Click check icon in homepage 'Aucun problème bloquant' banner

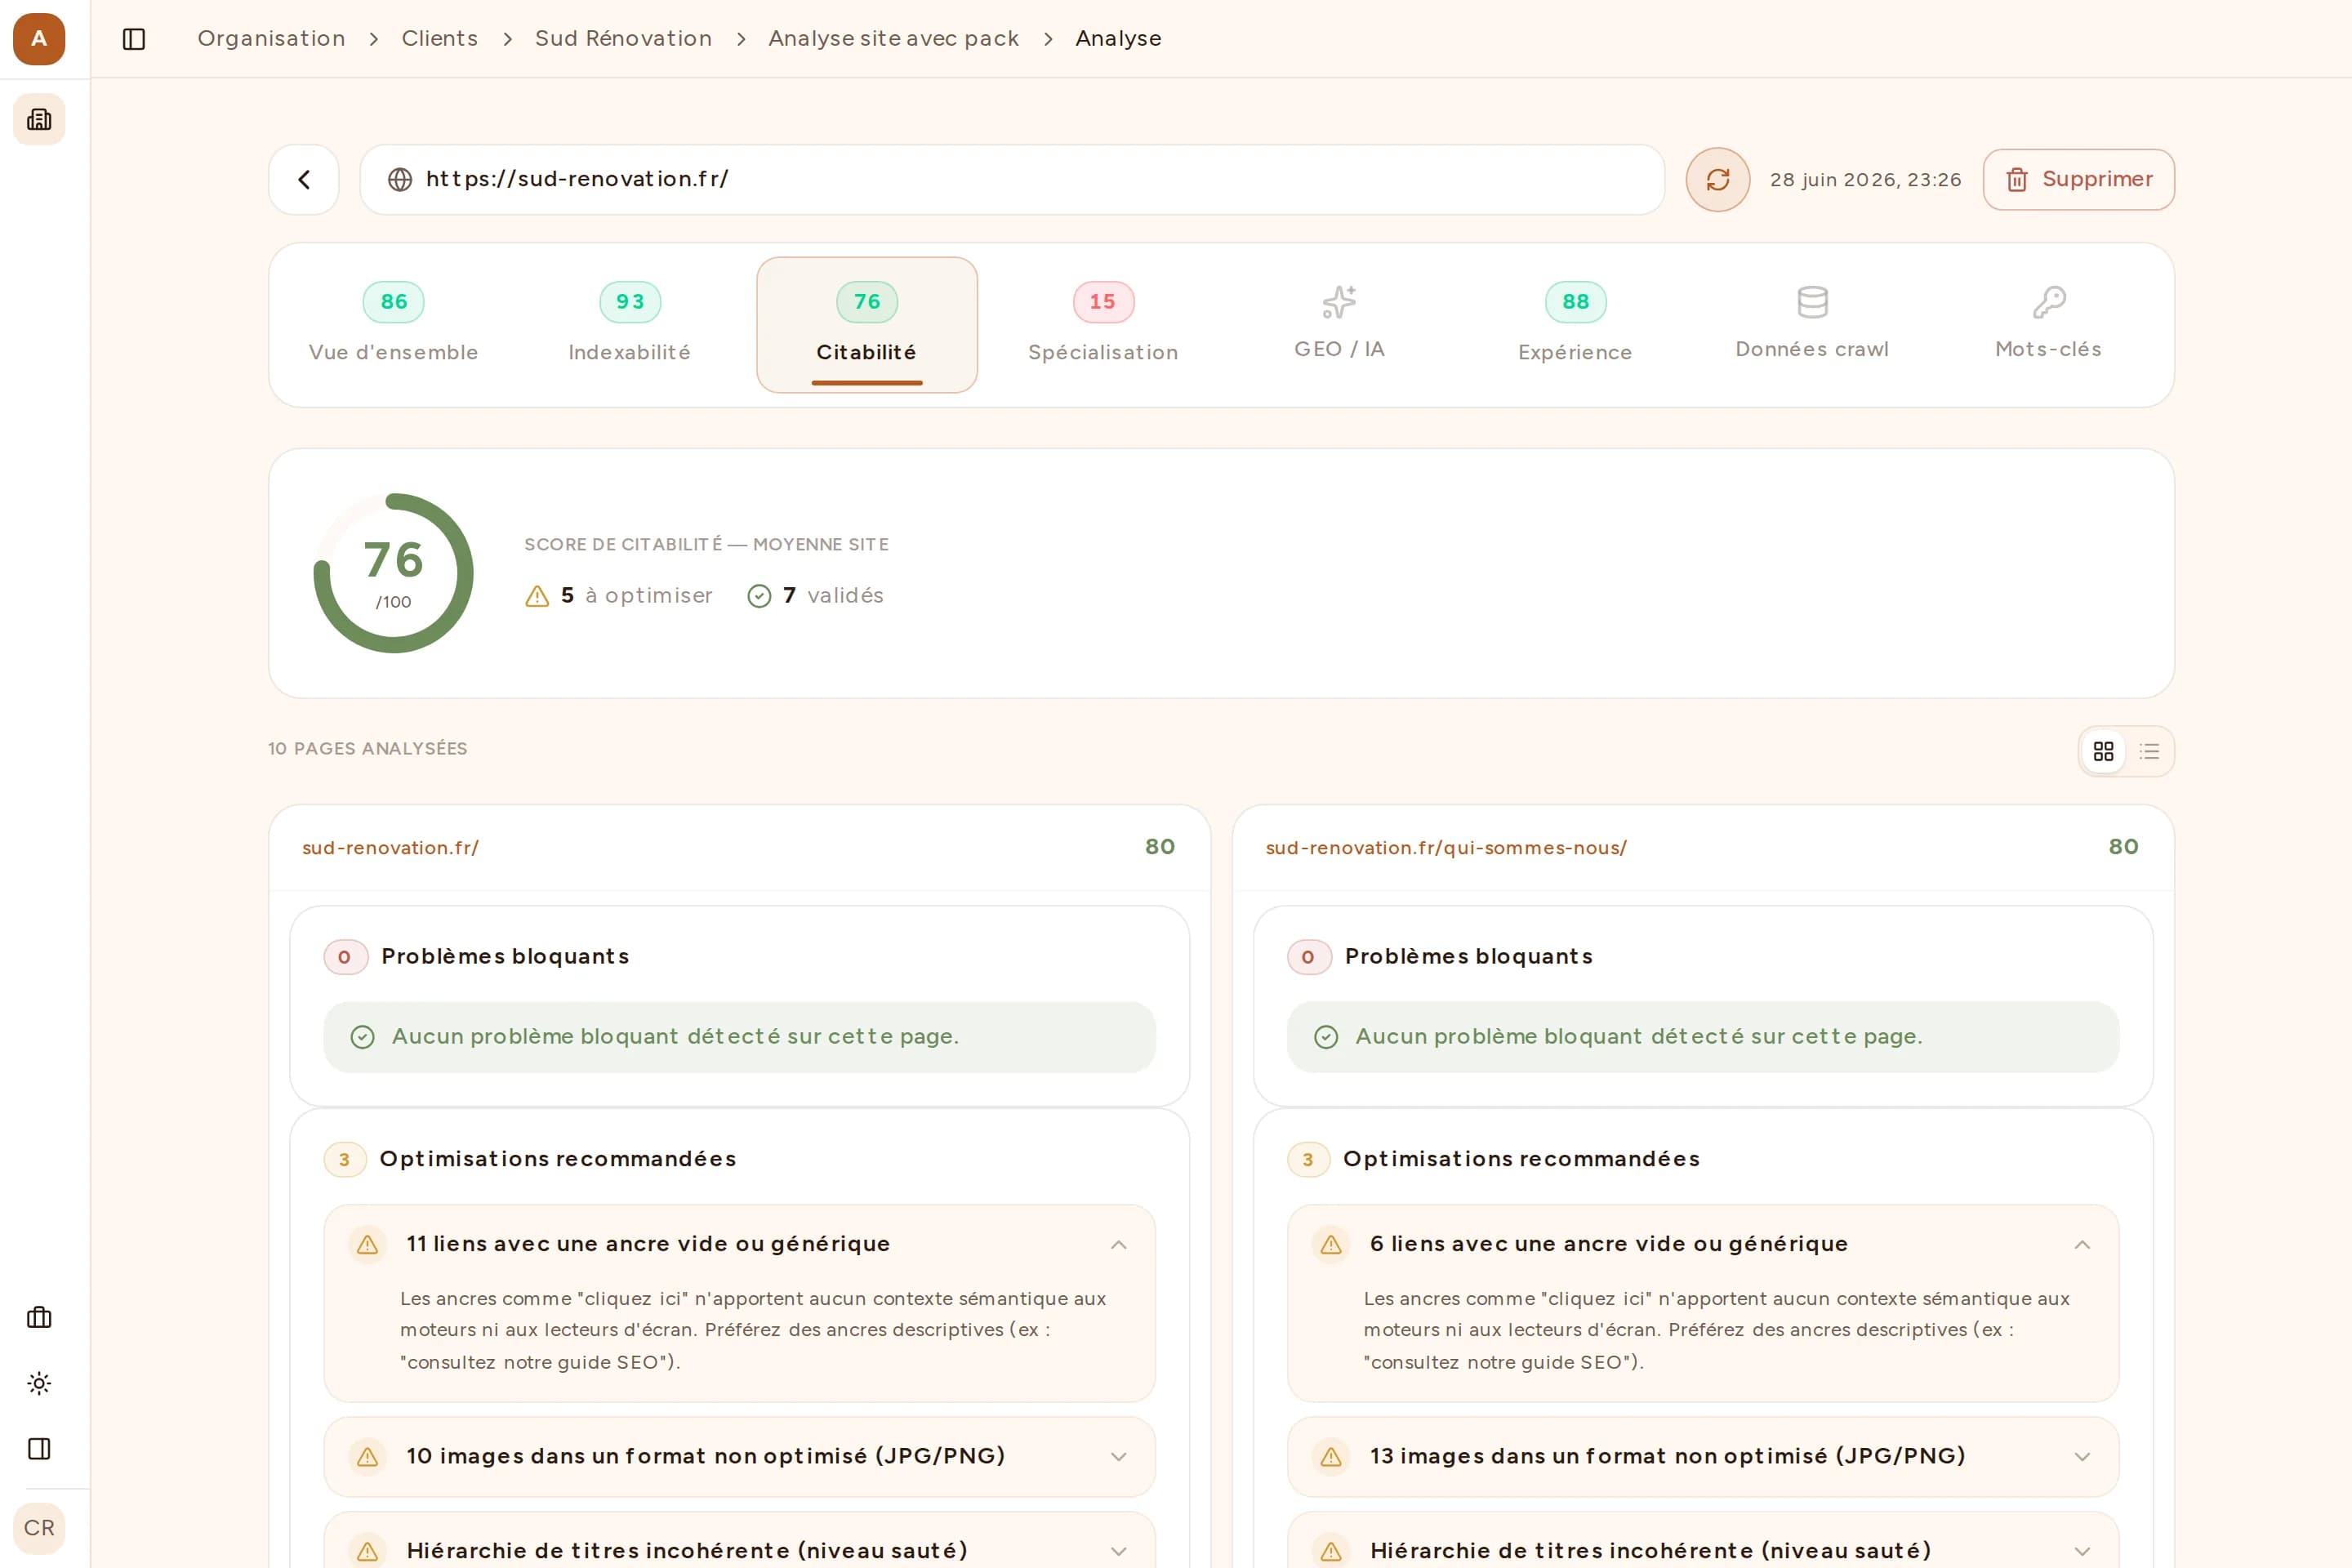[362, 1037]
